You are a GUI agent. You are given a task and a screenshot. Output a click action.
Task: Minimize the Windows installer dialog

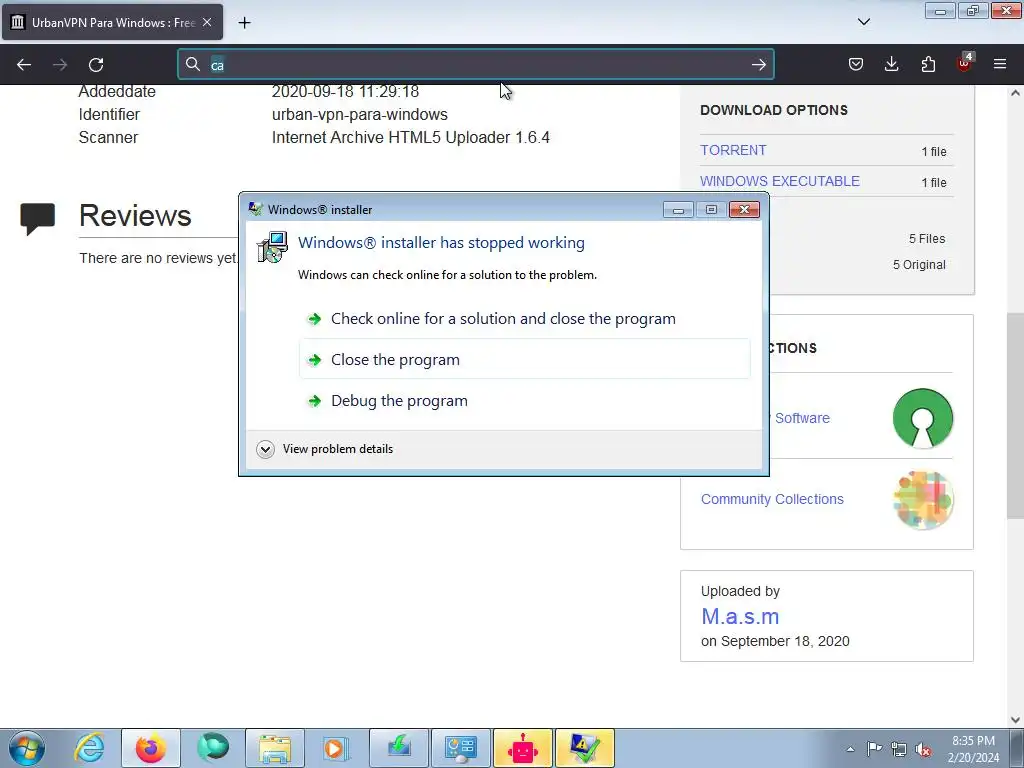tap(678, 210)
